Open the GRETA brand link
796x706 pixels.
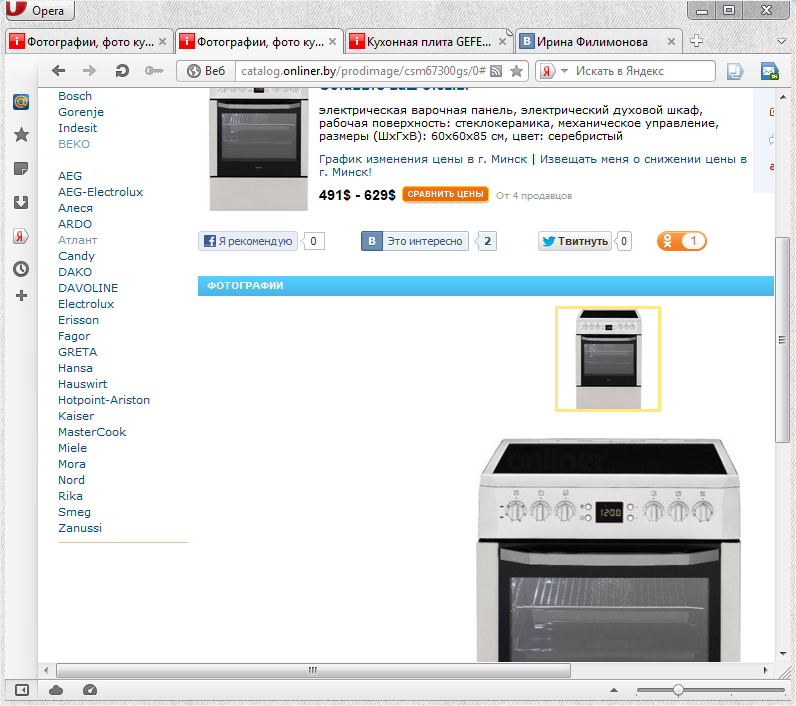pos(77,352)
